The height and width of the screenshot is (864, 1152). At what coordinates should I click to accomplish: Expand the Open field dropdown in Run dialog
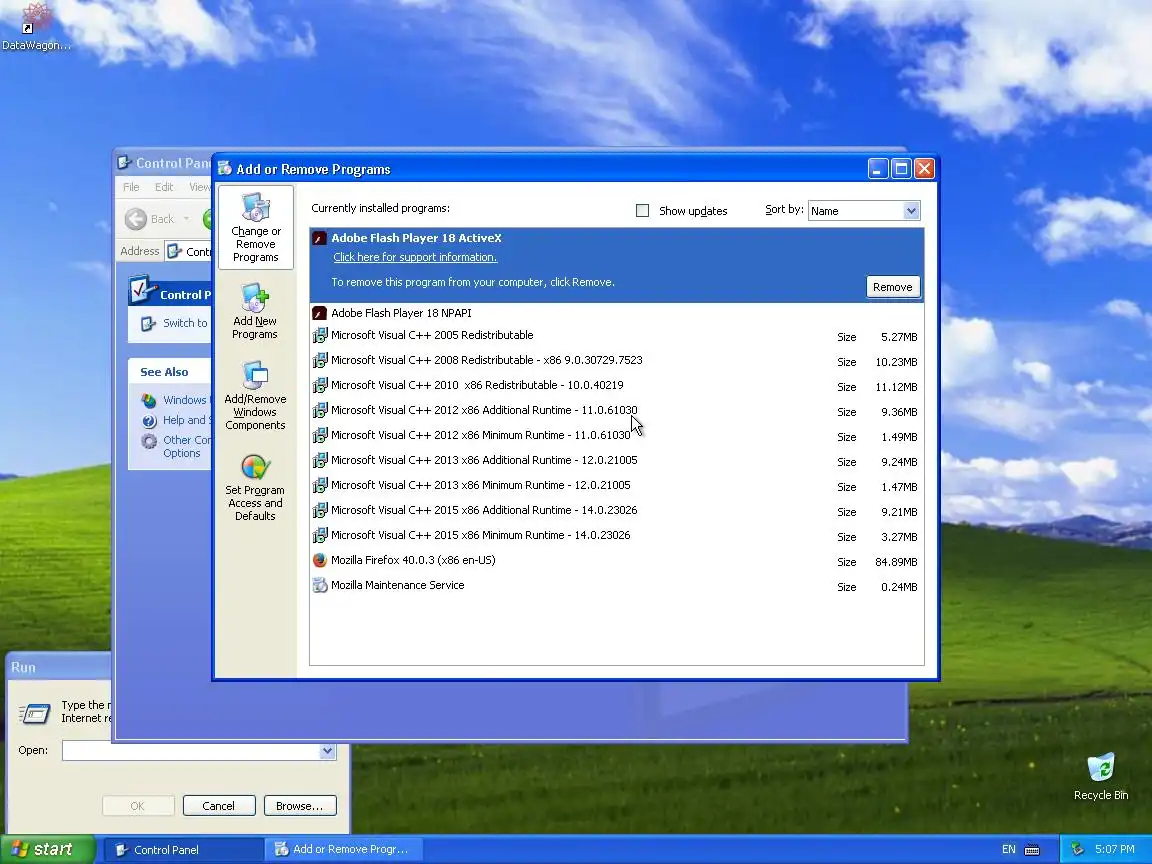point(327,751)
